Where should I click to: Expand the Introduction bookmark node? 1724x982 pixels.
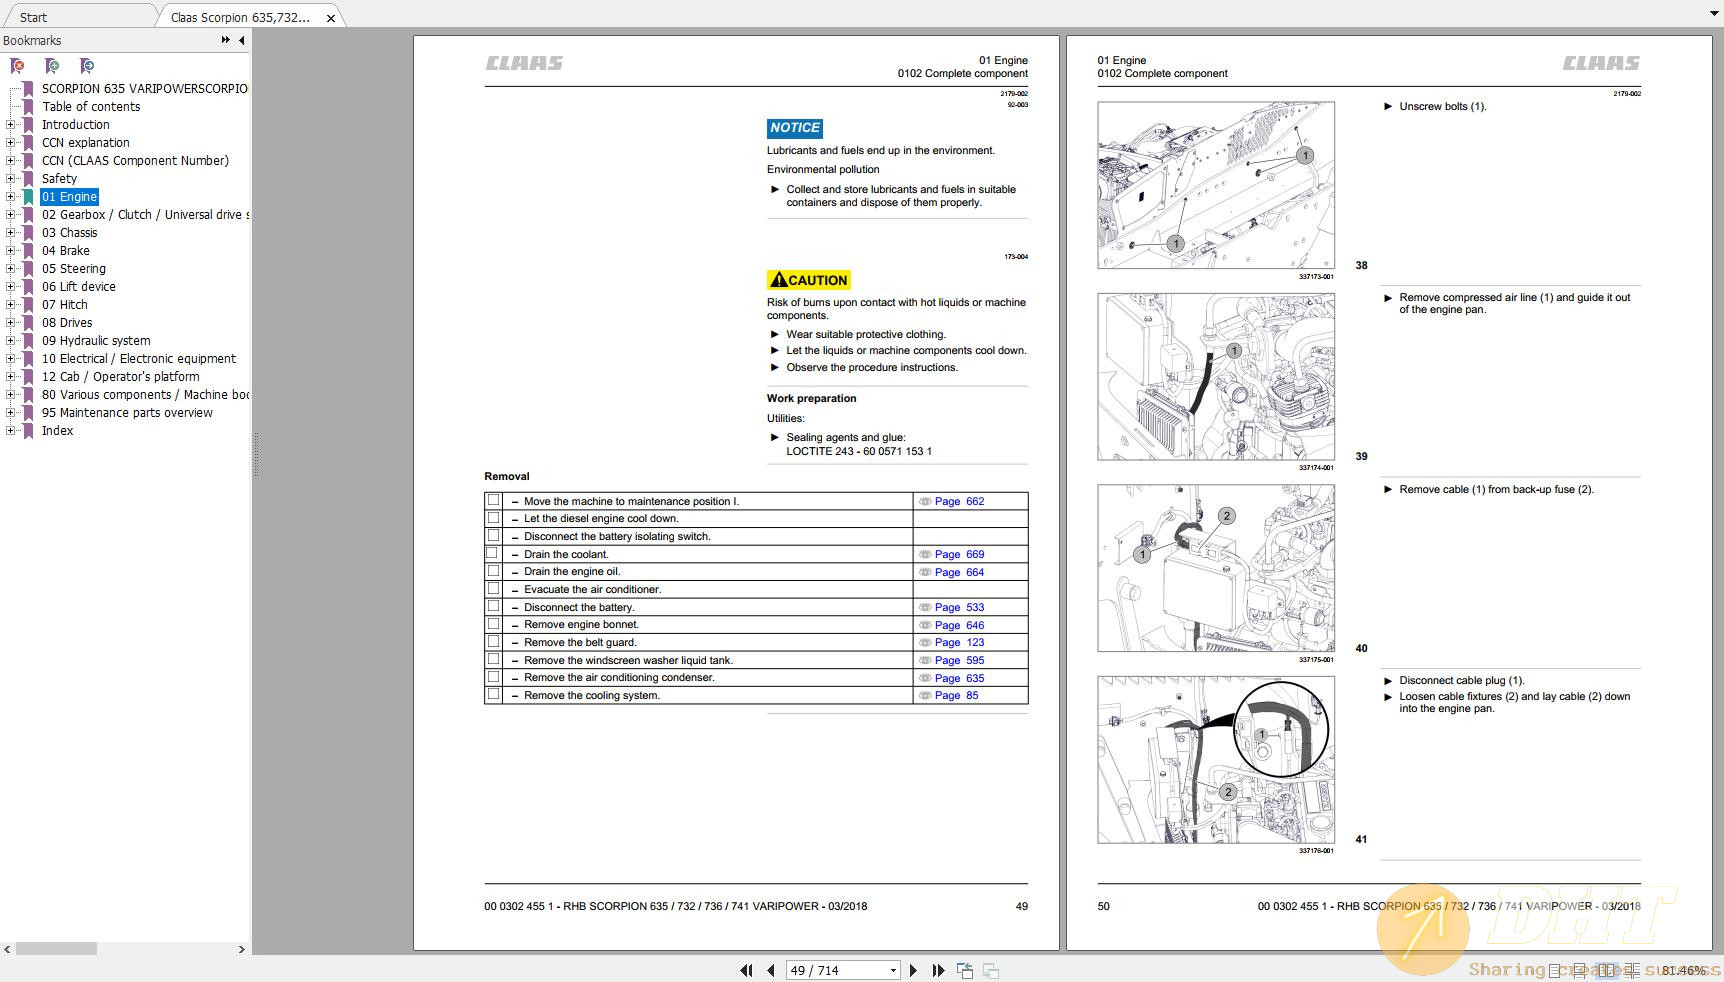(x=10, y=125)
